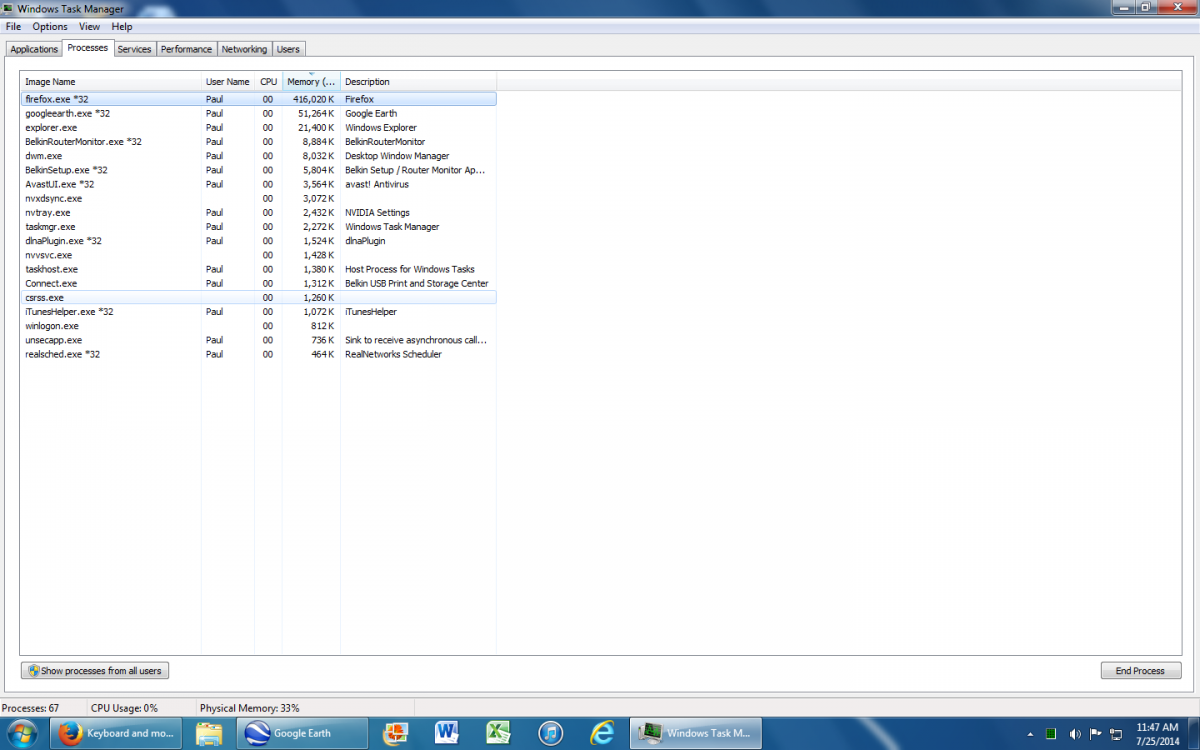Select nvtray.exe process
The height and width of the screenshot is (750, 1200).
(x=258, y=212)
